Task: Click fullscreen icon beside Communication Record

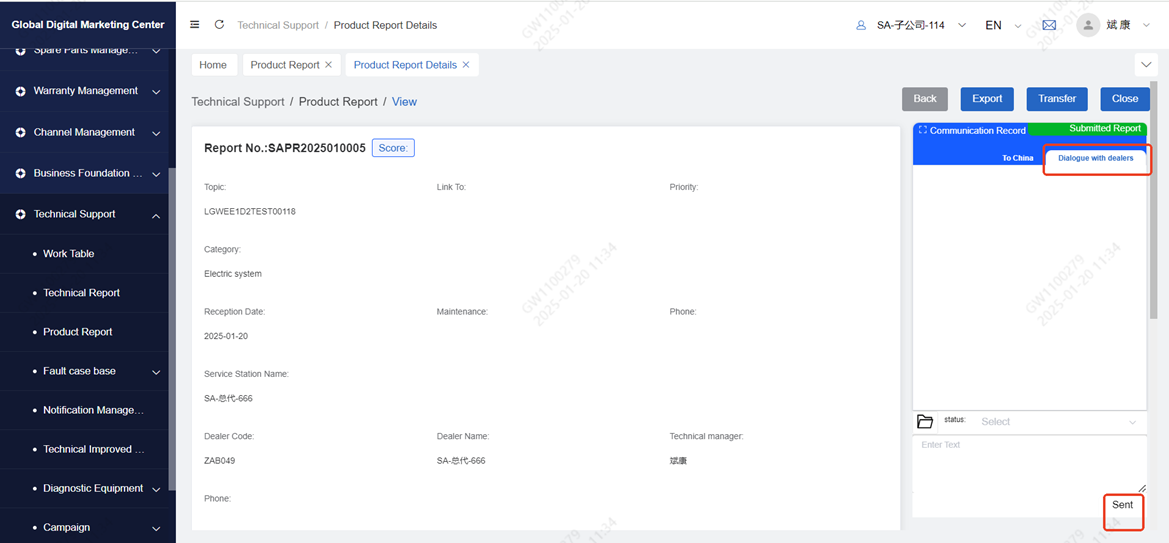Action: 922,130
